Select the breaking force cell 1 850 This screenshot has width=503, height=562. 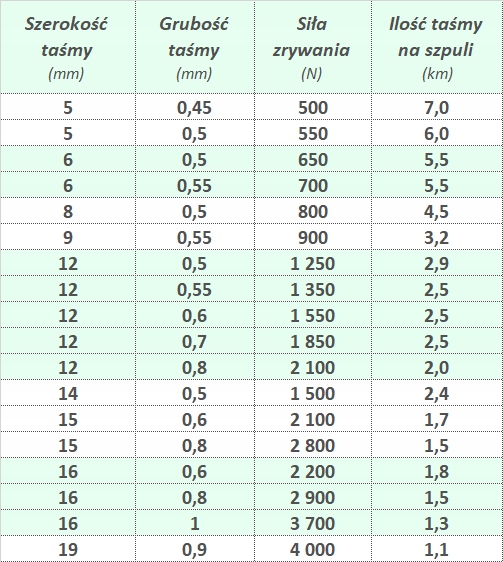tap(313, 341)
